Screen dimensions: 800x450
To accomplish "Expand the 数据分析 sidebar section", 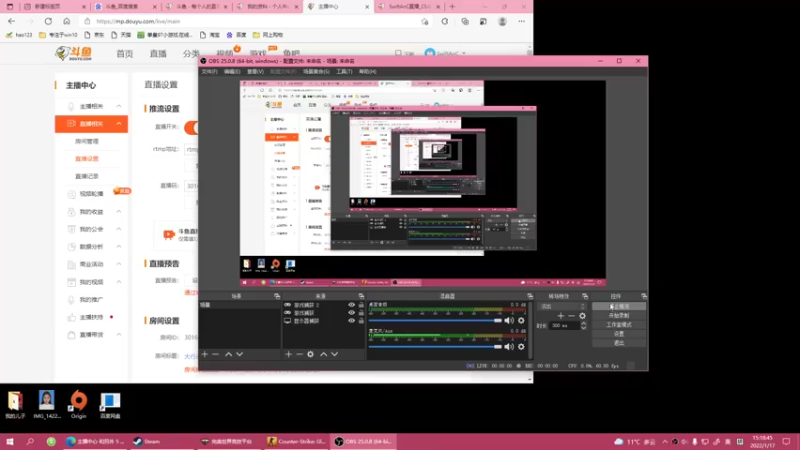I will coord(118,246).
